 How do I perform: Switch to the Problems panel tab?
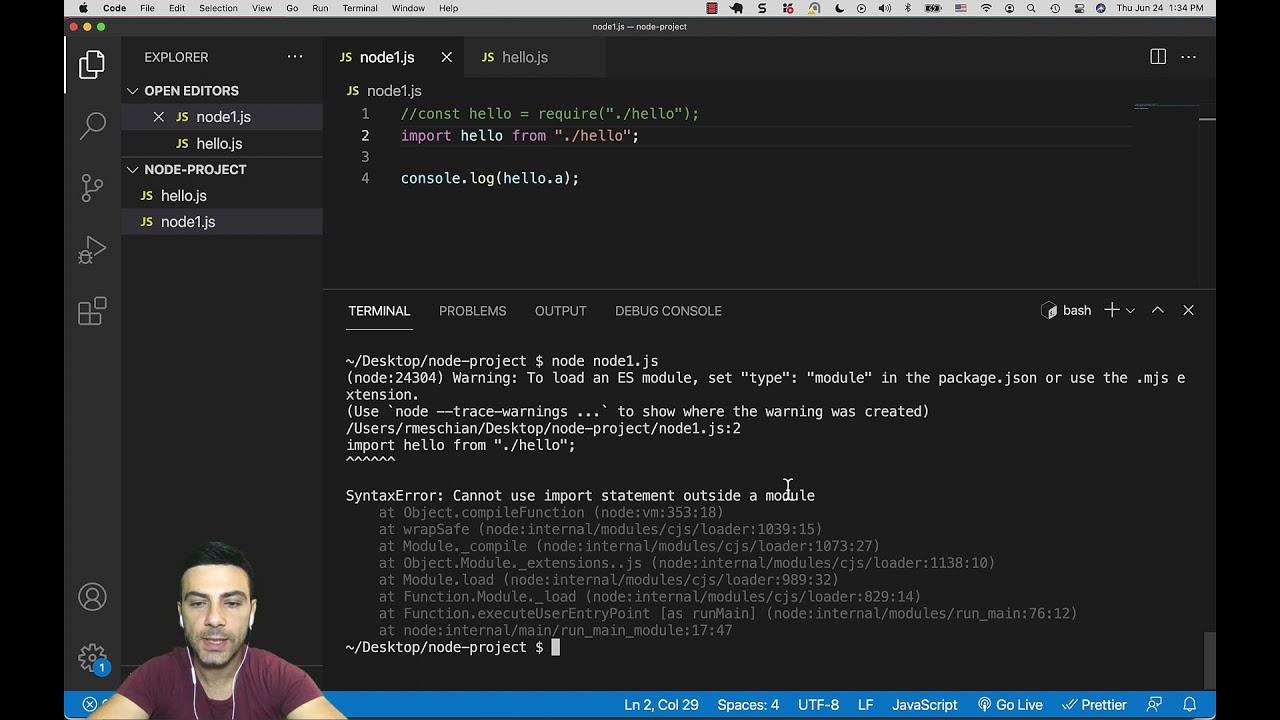click(x=472, y=311)
